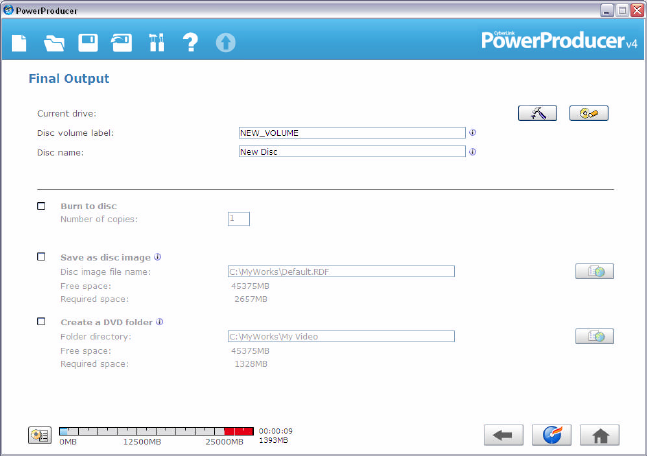Screen dimensions: 647x456
Task: Open preferences via the tools toolbar icon
Action: 156,43
